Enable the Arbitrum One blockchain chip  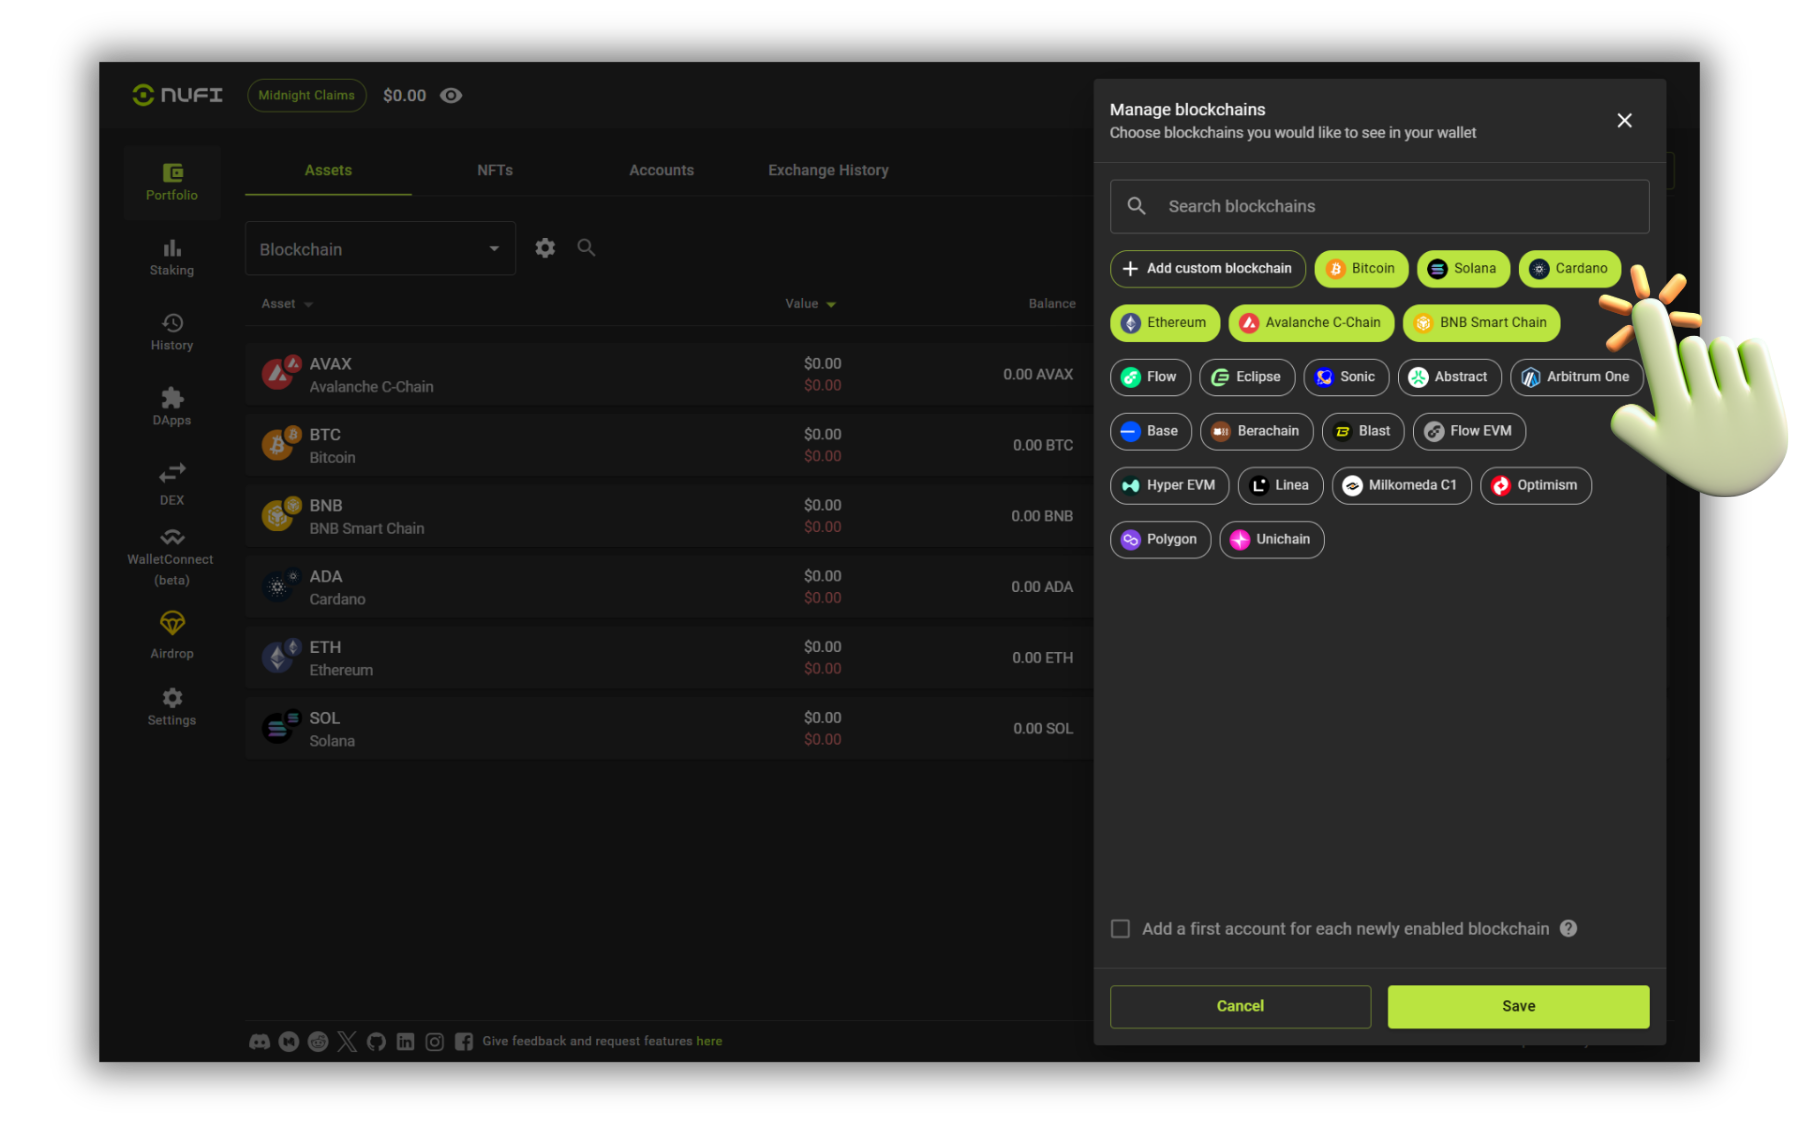click(1576, 377)
